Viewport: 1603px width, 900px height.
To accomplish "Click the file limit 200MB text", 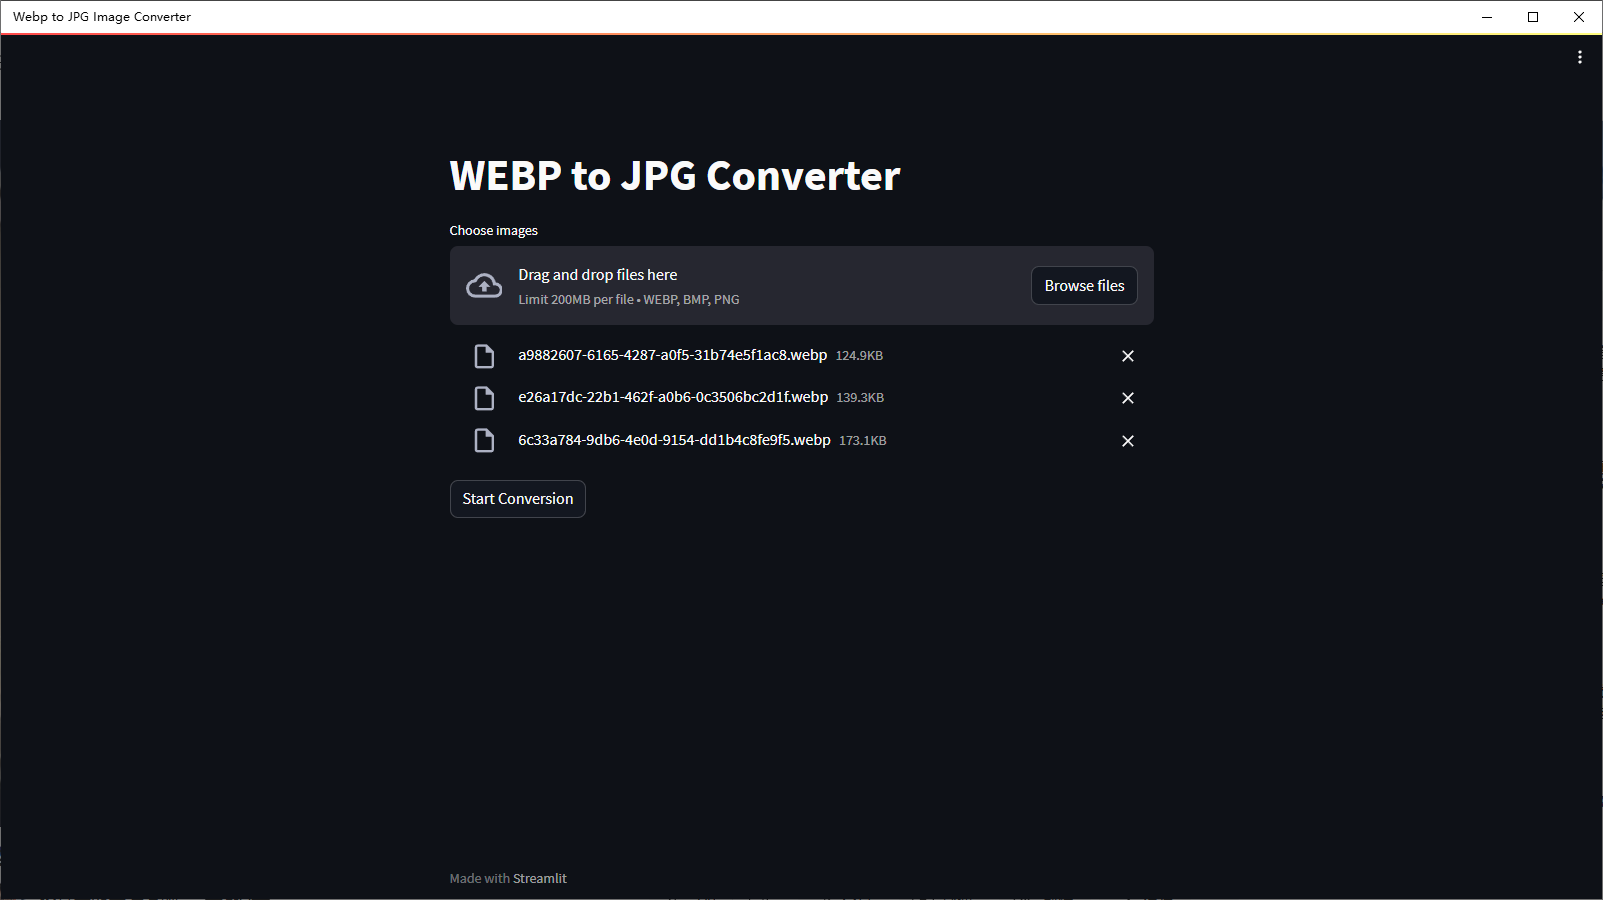I will [629, 299].
